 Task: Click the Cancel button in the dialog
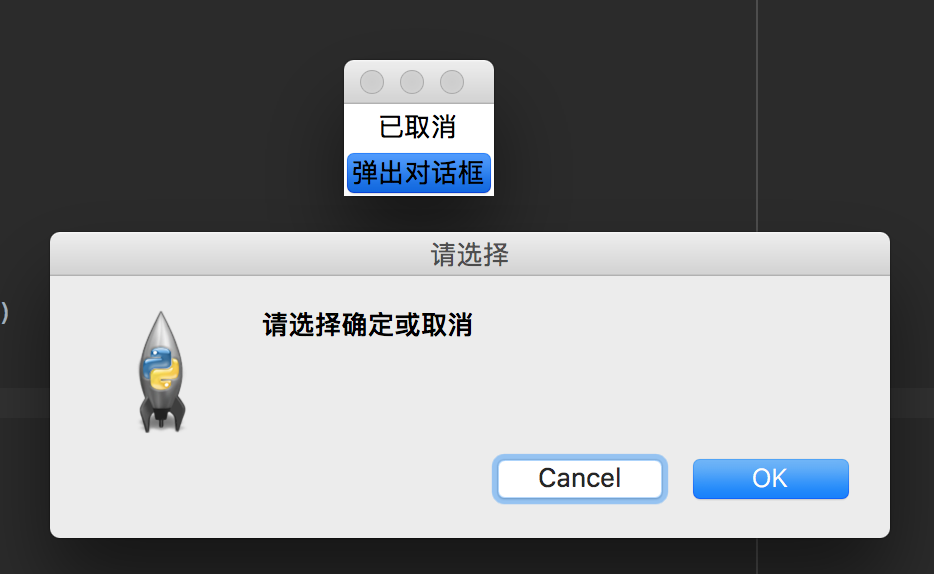click(580, 479)
